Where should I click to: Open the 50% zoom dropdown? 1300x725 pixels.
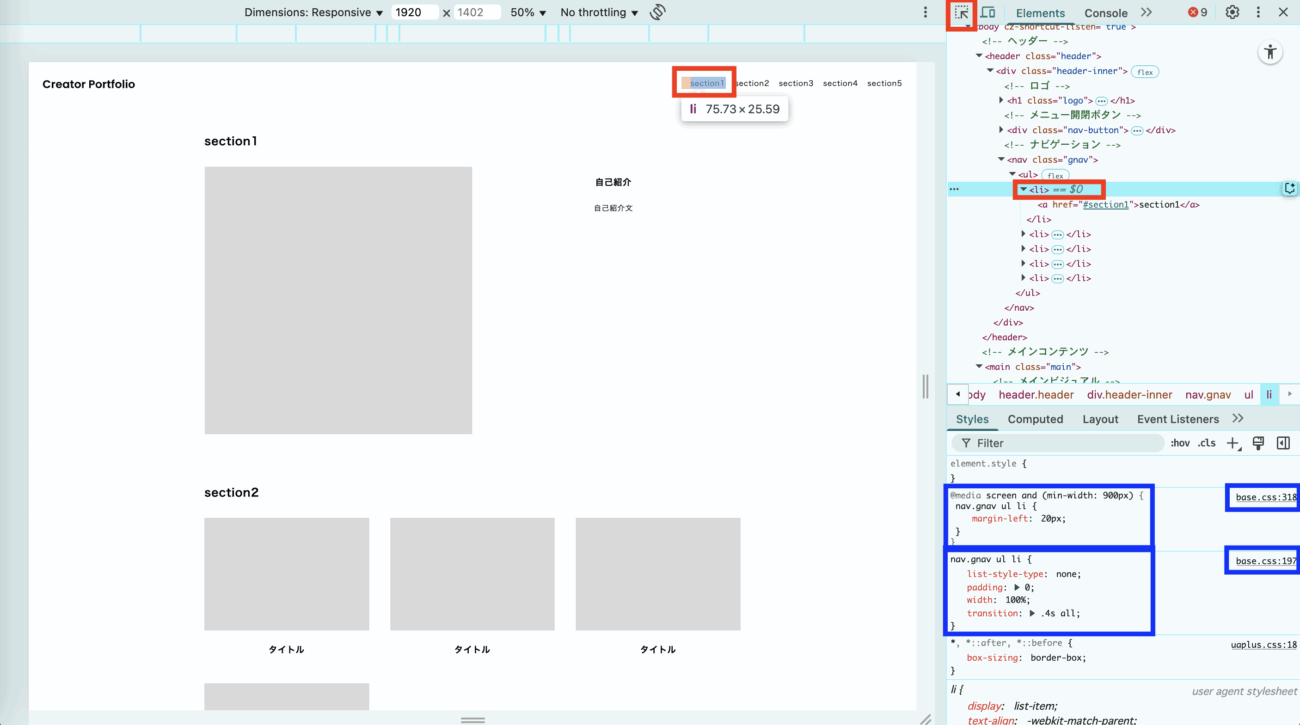[x=528, y=13]
